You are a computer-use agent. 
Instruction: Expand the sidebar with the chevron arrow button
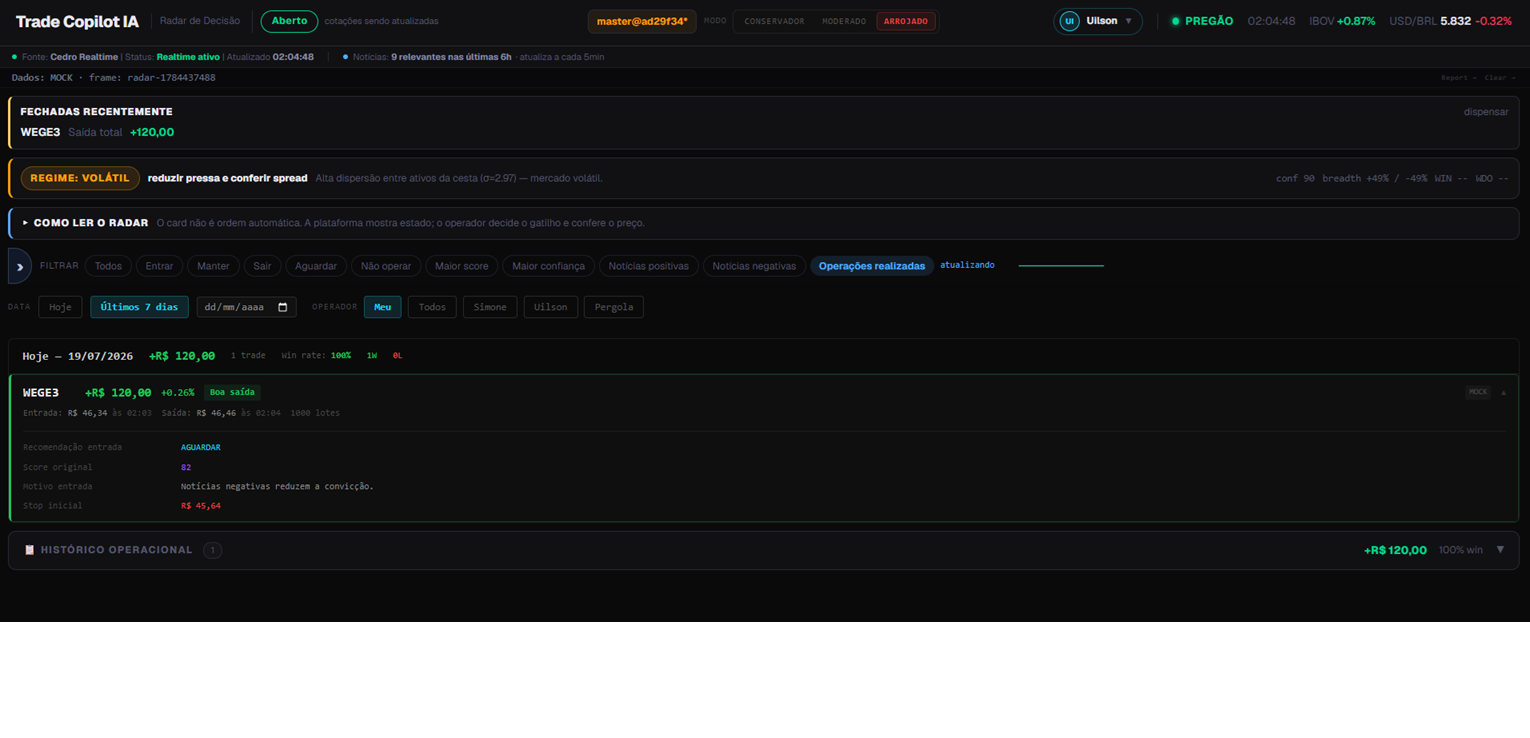coord(20,266)
